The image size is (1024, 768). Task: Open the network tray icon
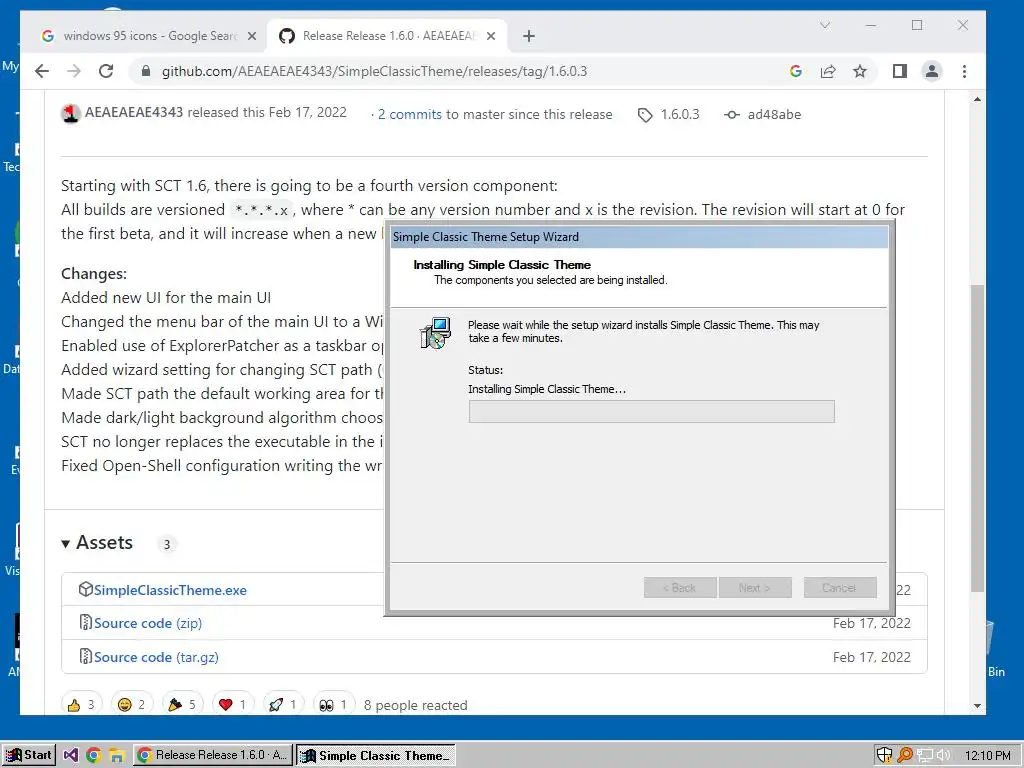[x=924, y=756]
